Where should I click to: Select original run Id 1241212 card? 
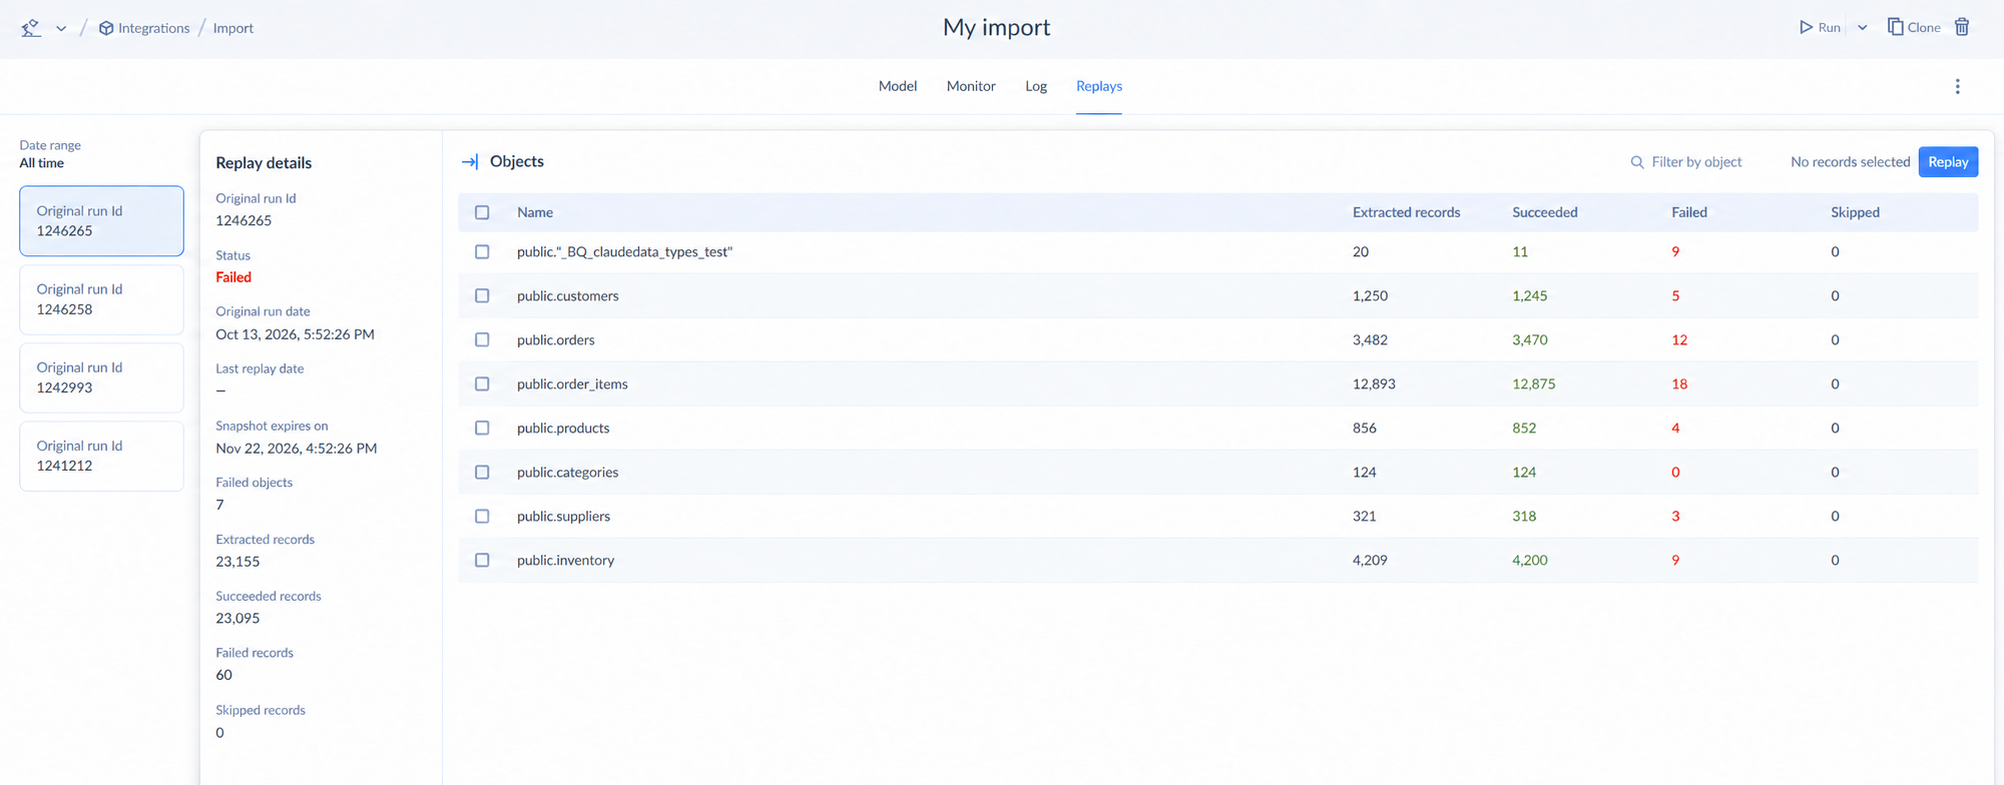click(101, 456)
